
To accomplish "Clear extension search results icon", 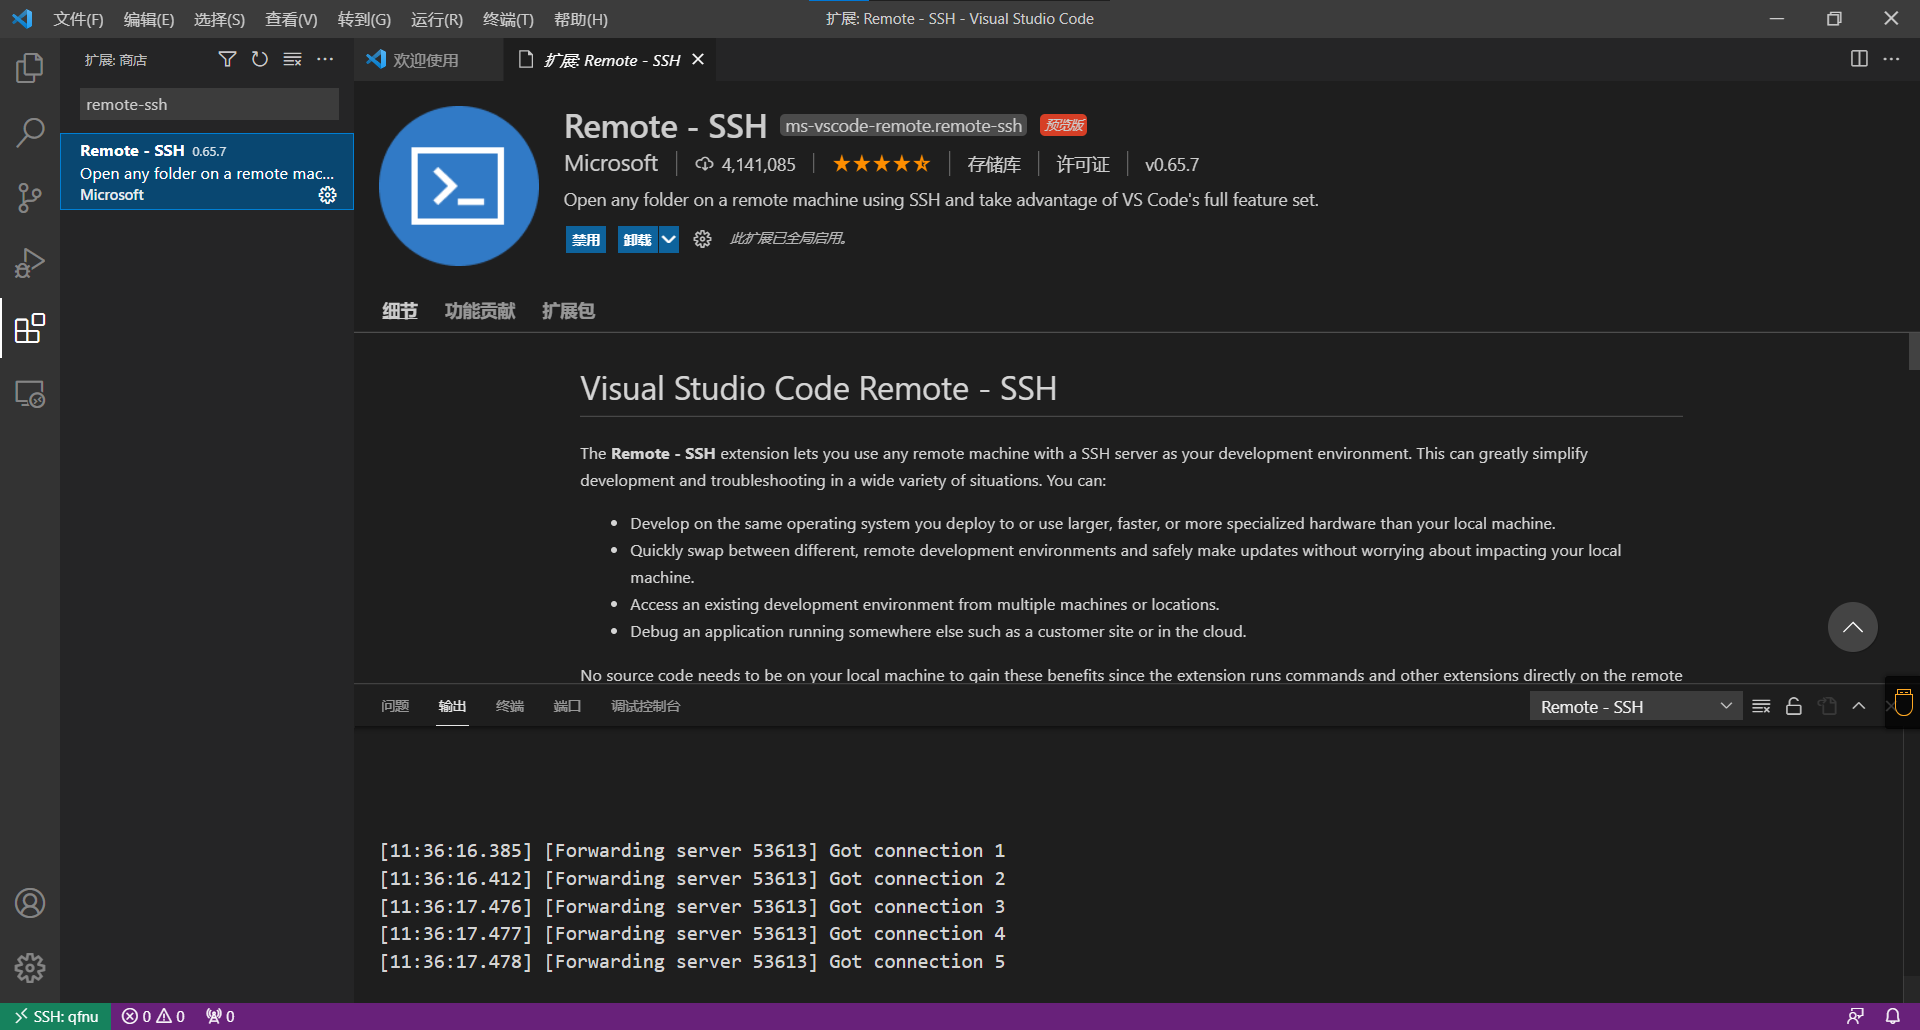I will coord(292,60).
